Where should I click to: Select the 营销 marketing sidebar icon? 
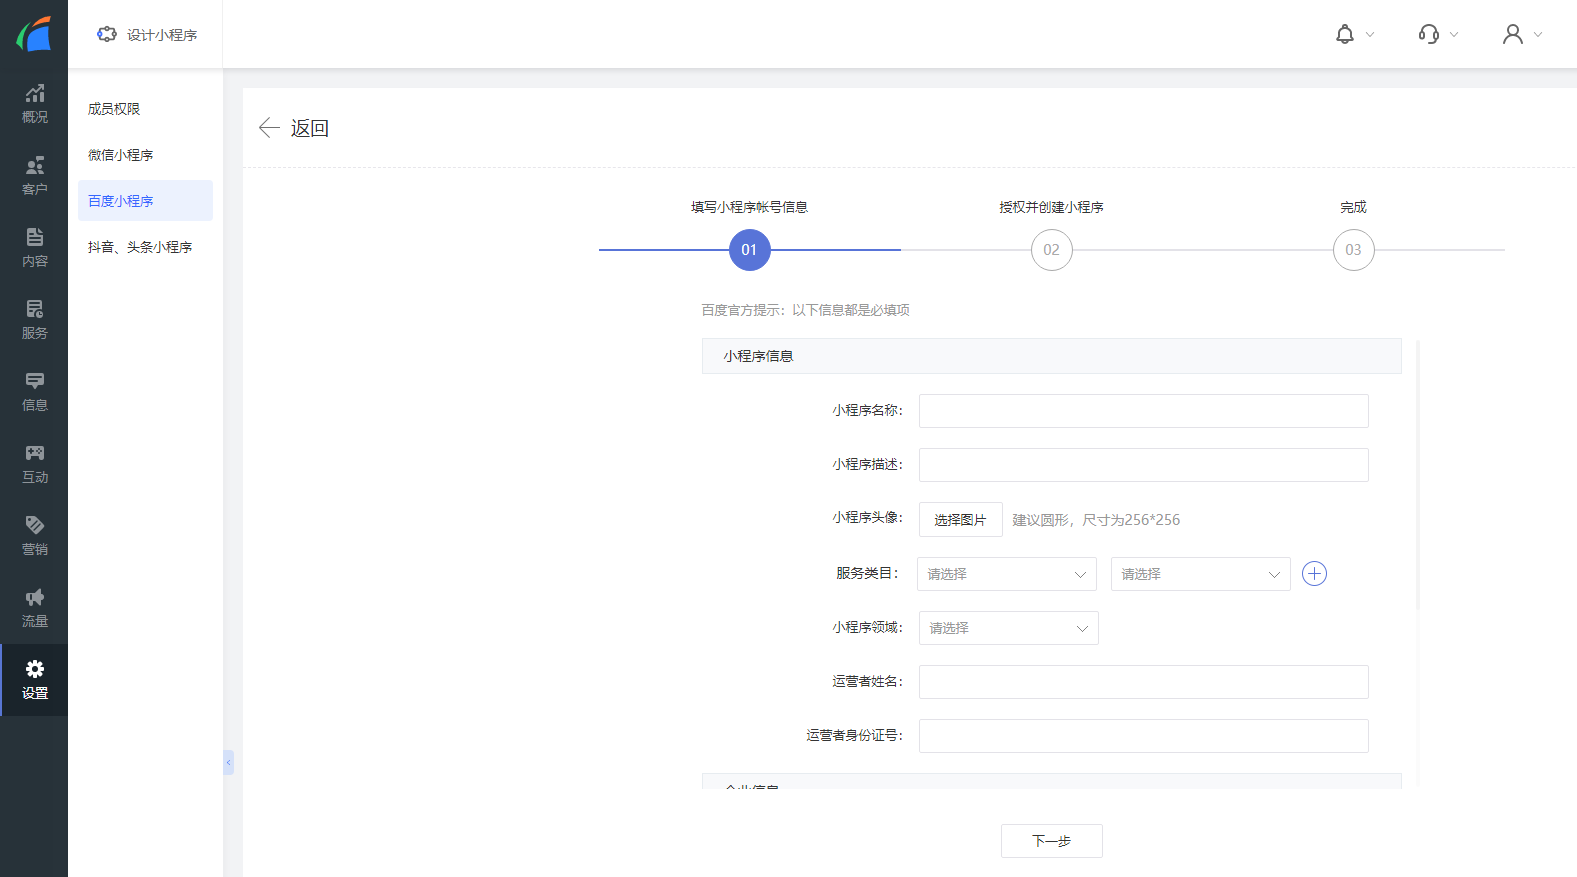pyautogui.click(x=34, y=536)
